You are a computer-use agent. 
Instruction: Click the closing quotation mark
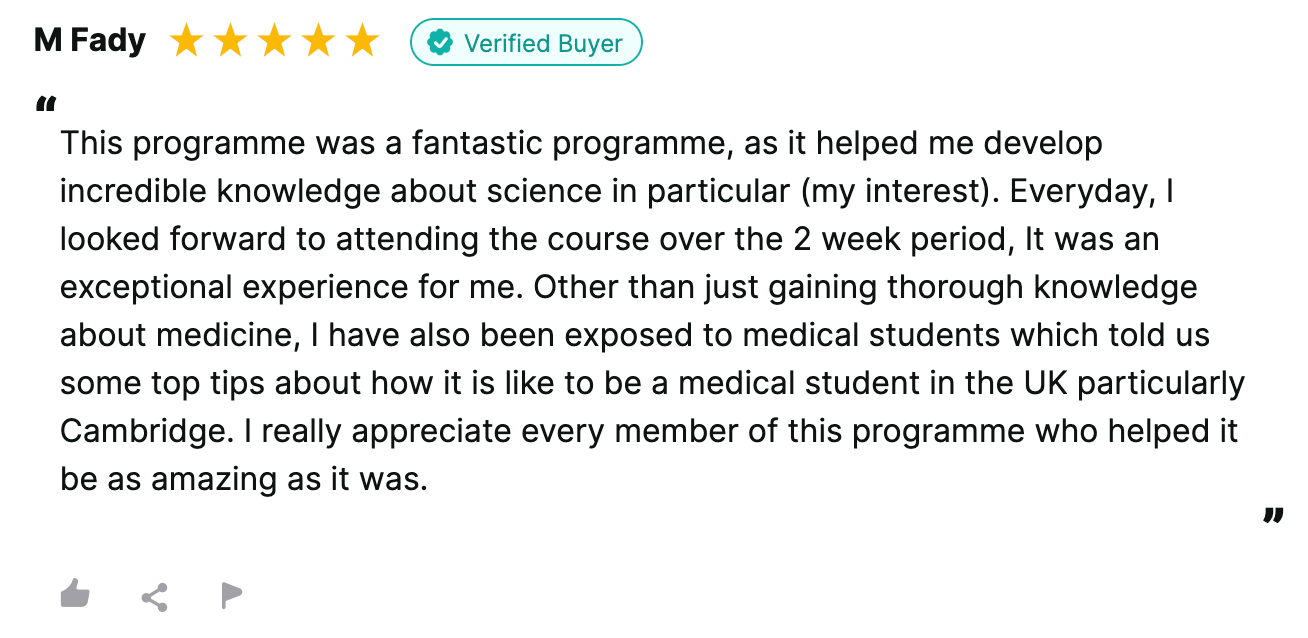(1272, 517)
